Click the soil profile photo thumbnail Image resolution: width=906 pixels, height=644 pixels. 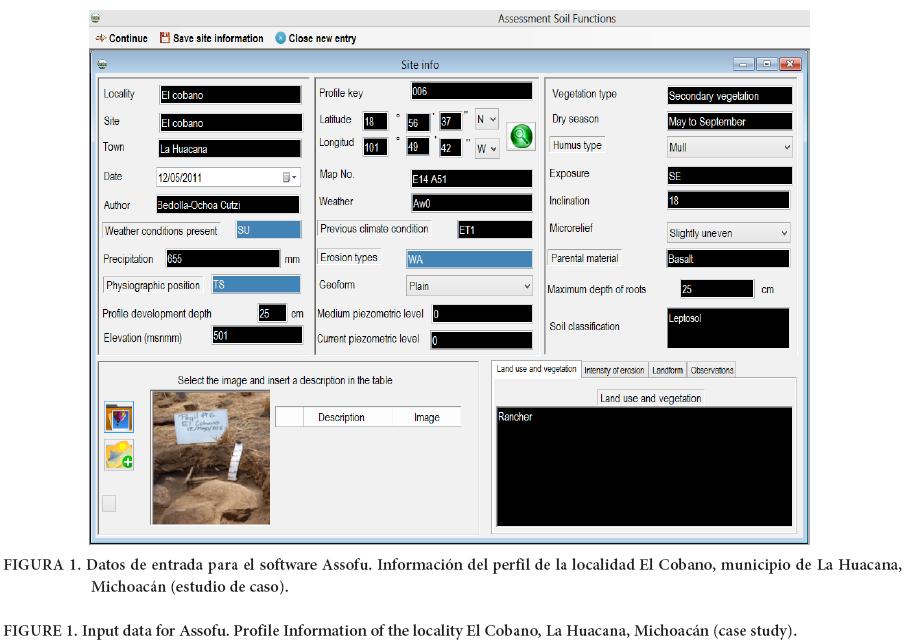211,457
